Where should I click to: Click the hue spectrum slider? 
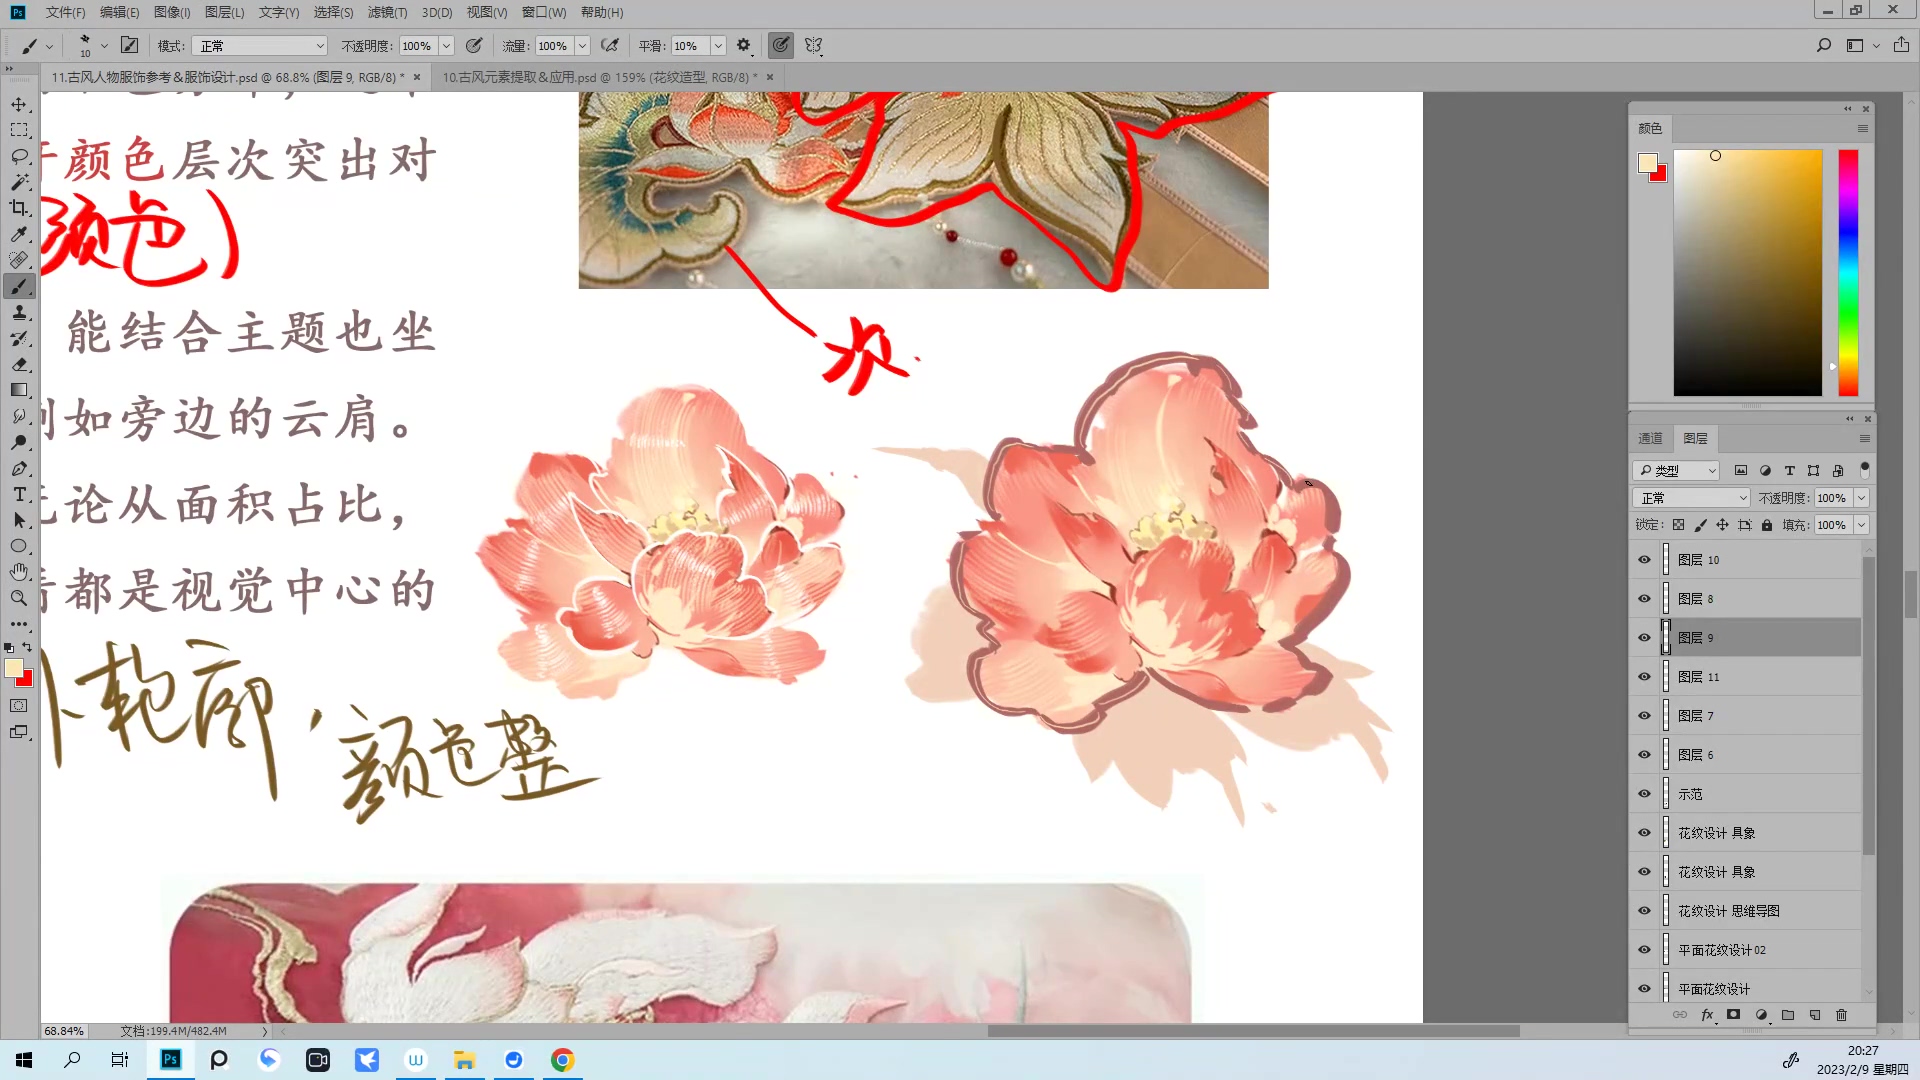click(1848, 272)
